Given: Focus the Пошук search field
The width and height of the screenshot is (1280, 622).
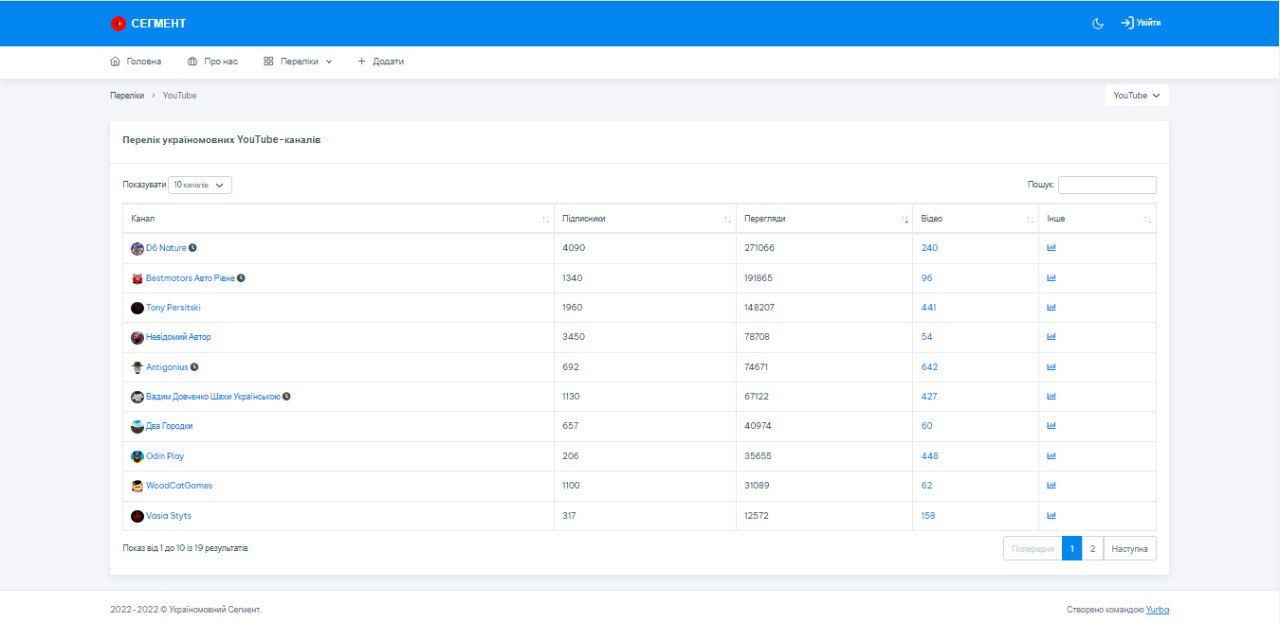Looking at the screenshot, I should coord(1107,185).
